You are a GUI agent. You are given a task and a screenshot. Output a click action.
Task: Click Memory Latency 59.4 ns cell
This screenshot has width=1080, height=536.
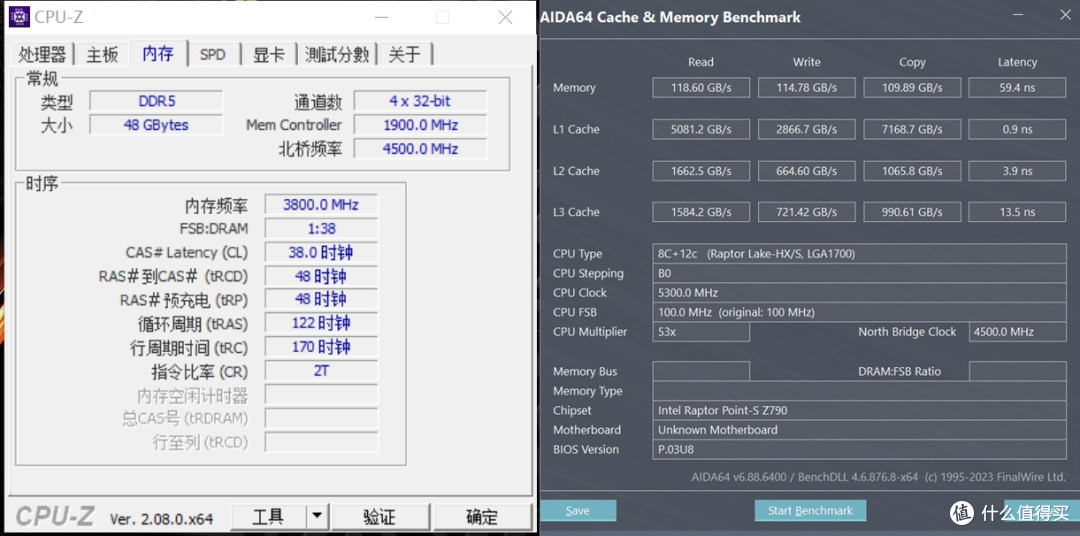(x=1017, y=87)
